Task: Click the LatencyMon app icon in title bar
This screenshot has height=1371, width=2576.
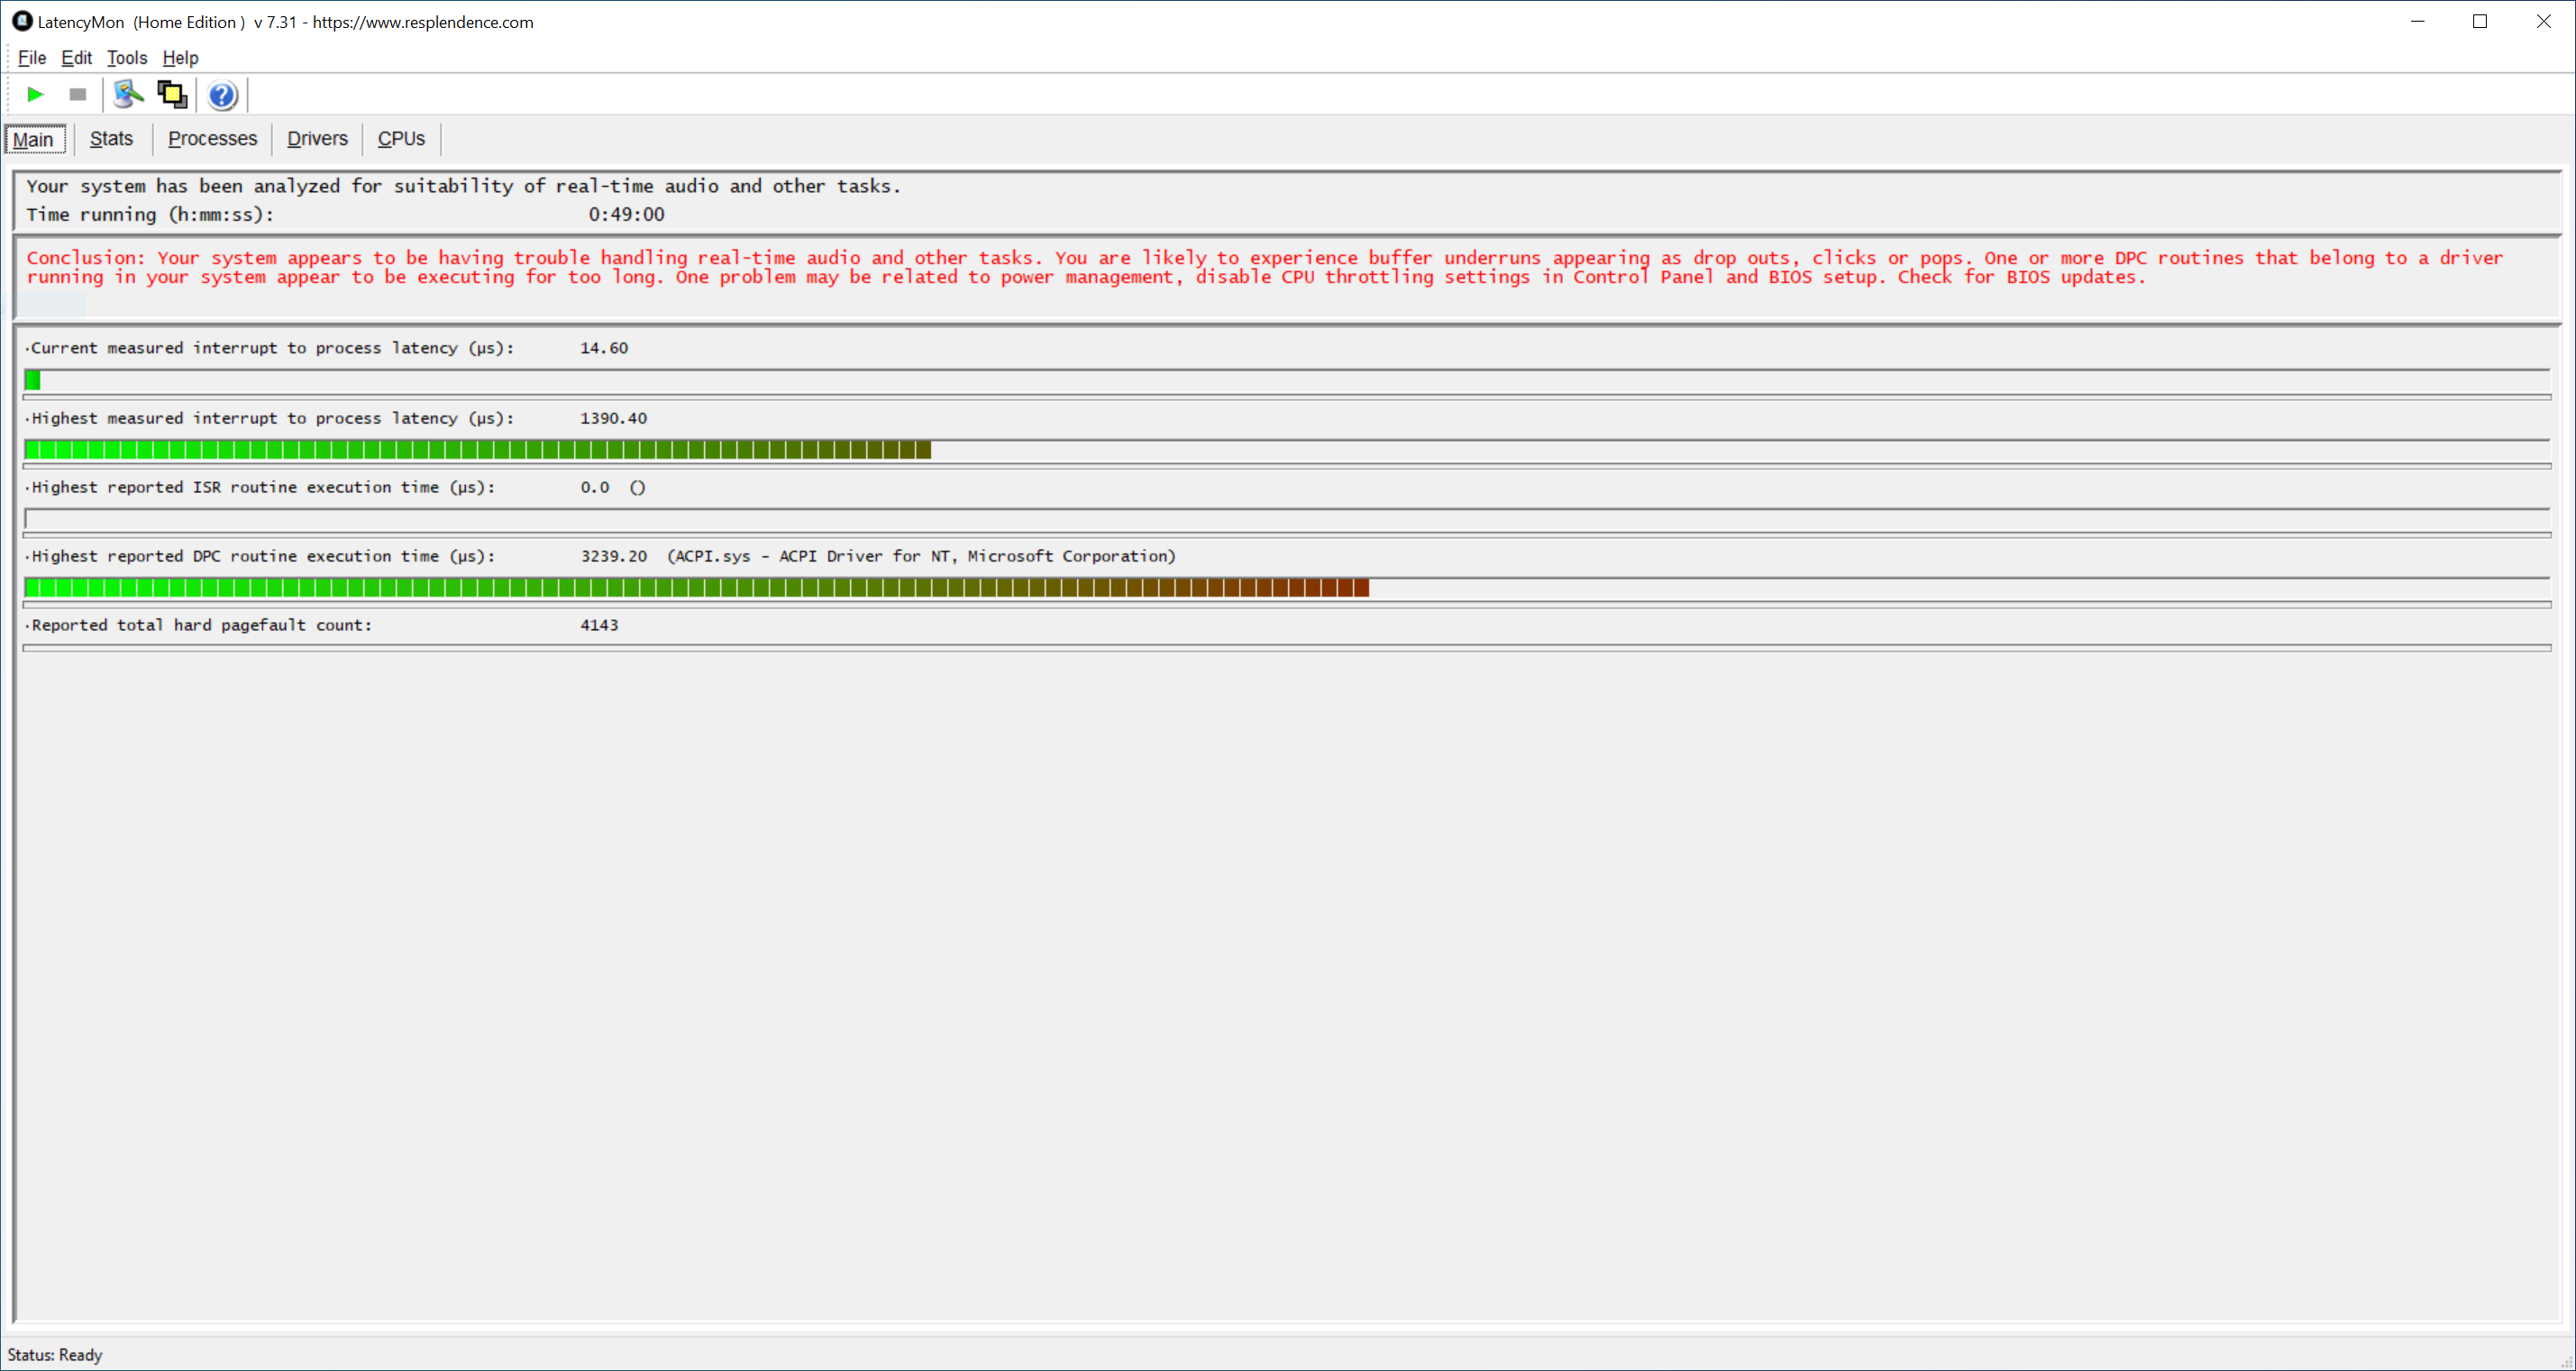Action: (21, 21)
